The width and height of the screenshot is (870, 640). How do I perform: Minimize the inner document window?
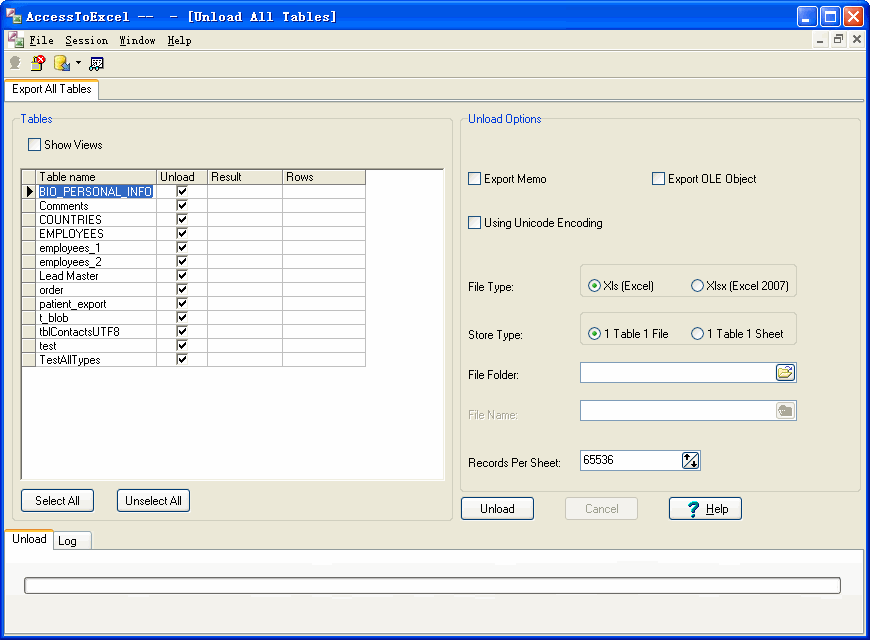point(820,39)
